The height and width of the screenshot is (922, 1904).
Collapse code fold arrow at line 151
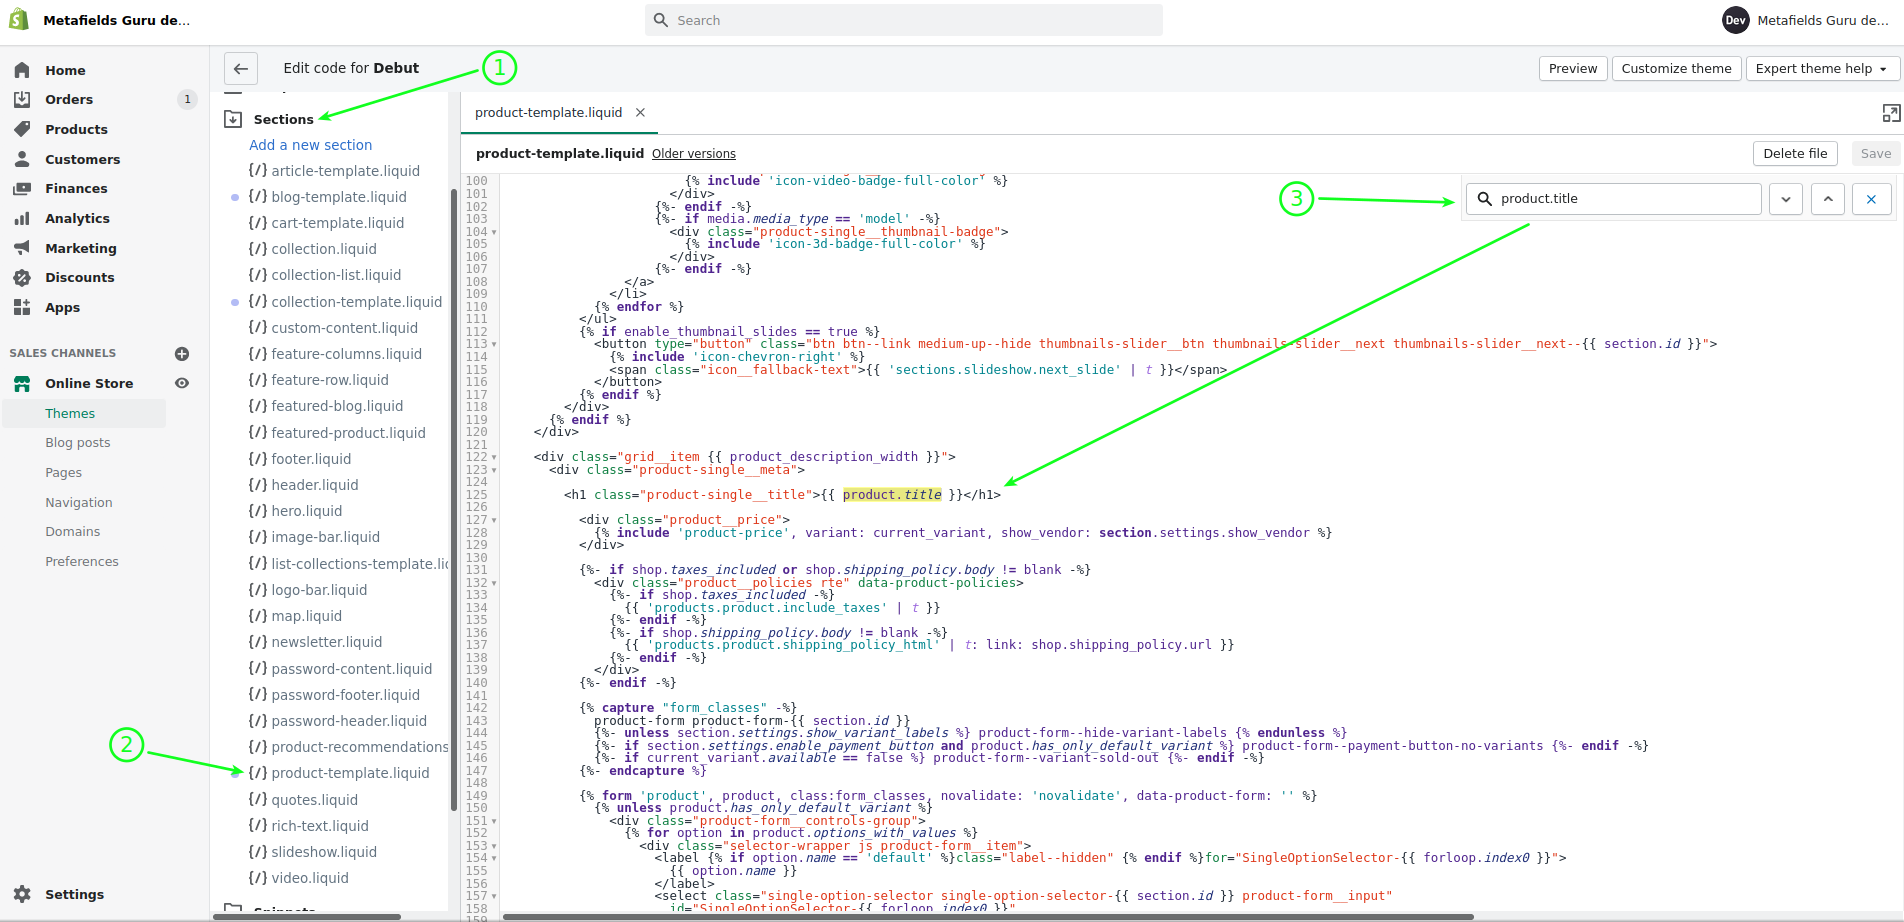[494, 821]
